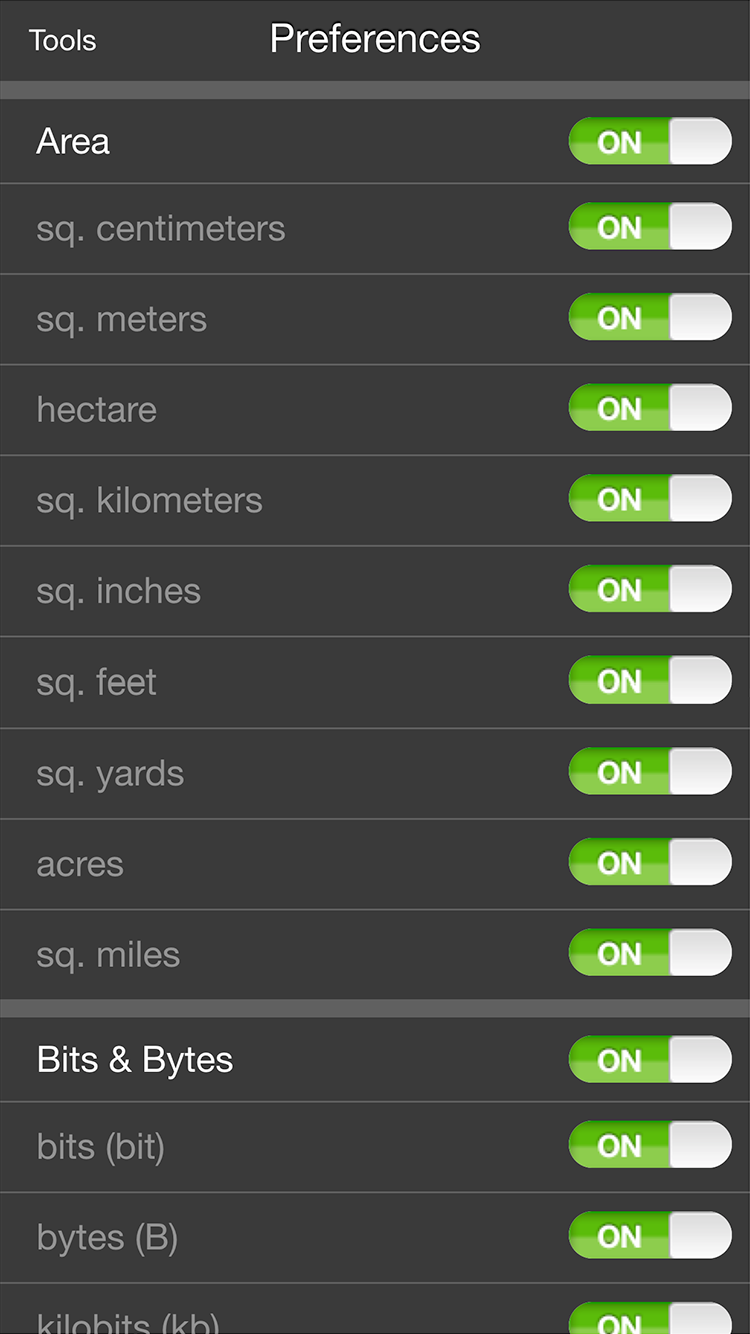Image resolution: width=750 pixels, height=1334 pixels.
Task: Turn off bits (bit) unit
Action: pyautogui.click(x=650, y=1145)
